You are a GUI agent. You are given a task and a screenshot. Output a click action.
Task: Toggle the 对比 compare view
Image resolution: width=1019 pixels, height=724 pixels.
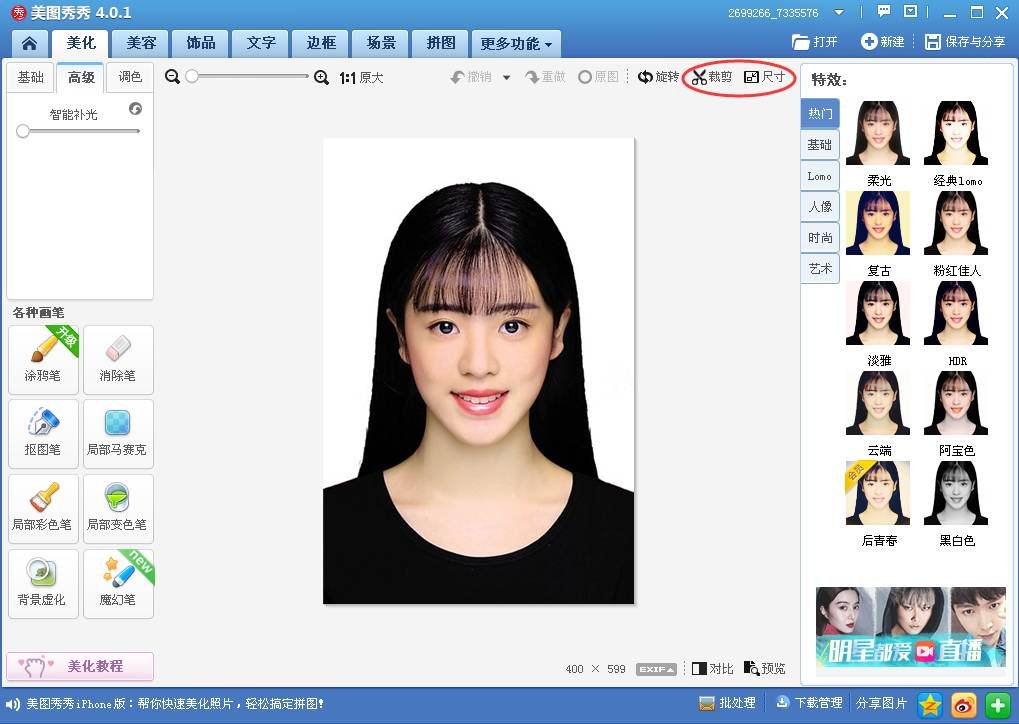(713, 669)
